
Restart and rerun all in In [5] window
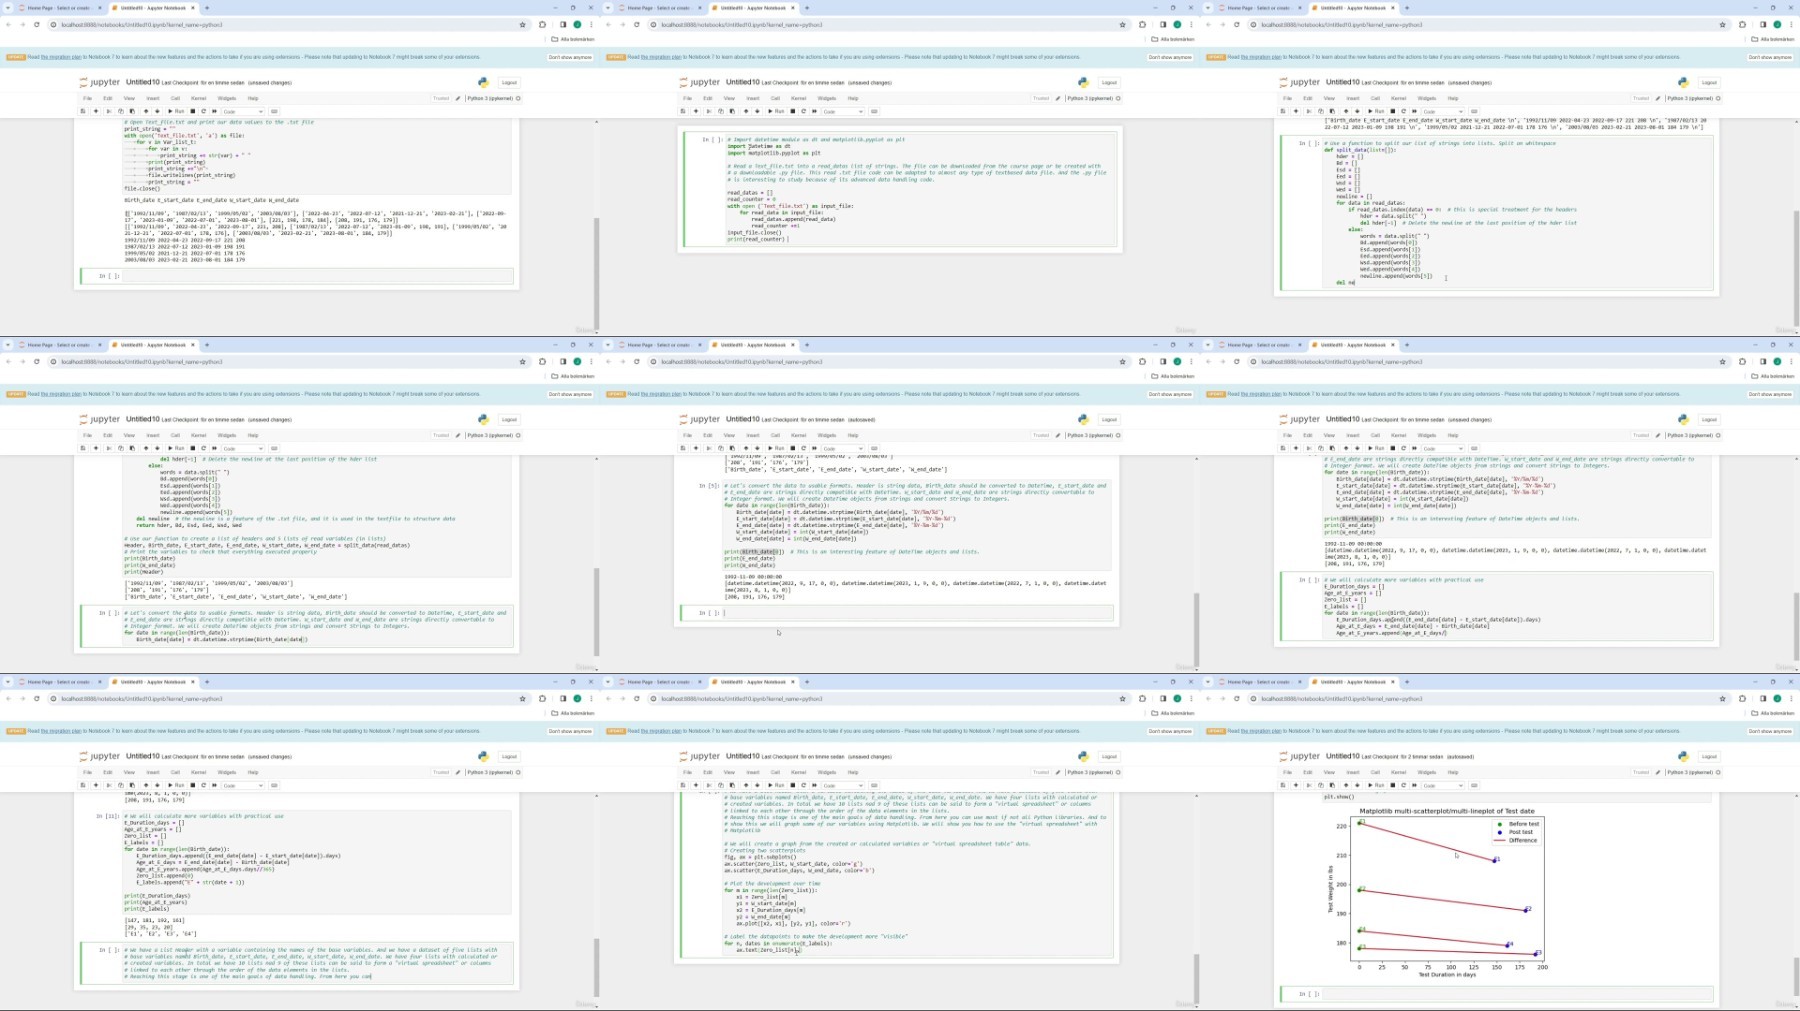[814, 448]
